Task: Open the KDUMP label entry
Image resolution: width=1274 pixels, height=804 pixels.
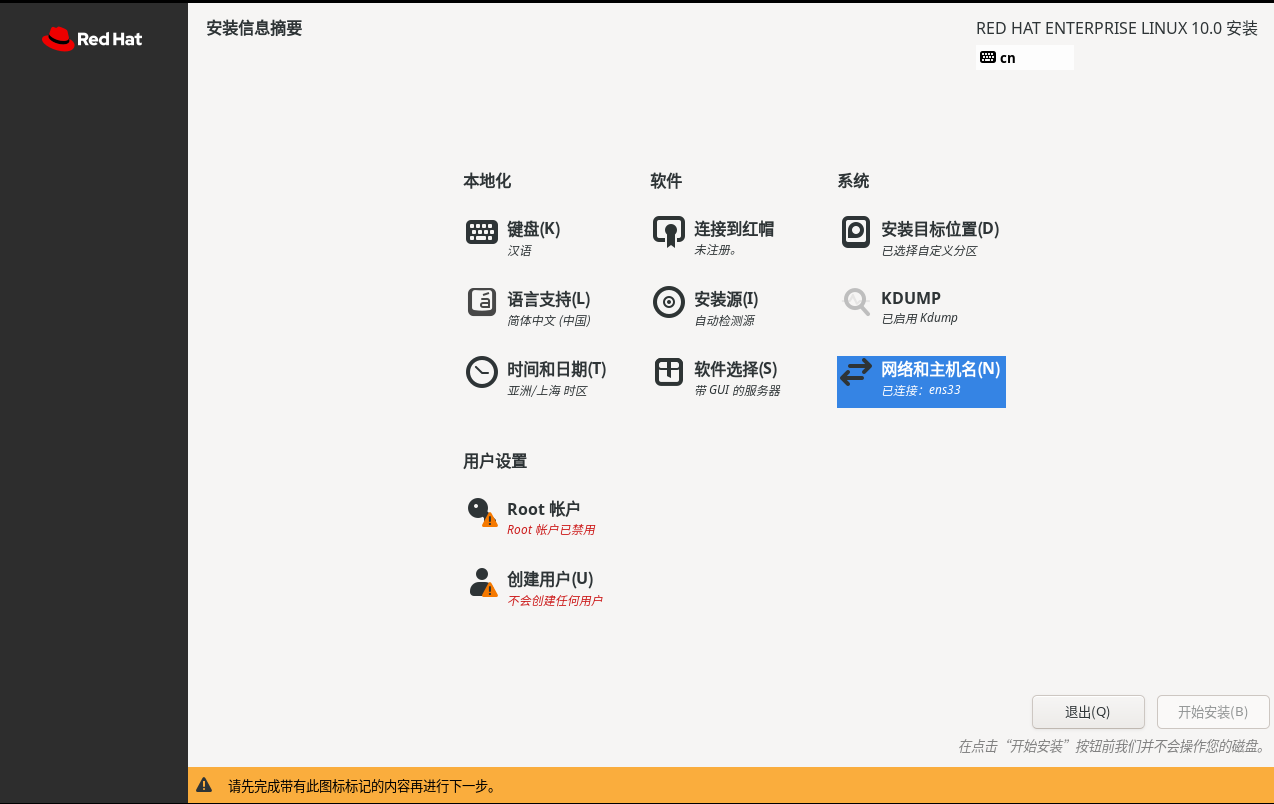Action: 911,298
